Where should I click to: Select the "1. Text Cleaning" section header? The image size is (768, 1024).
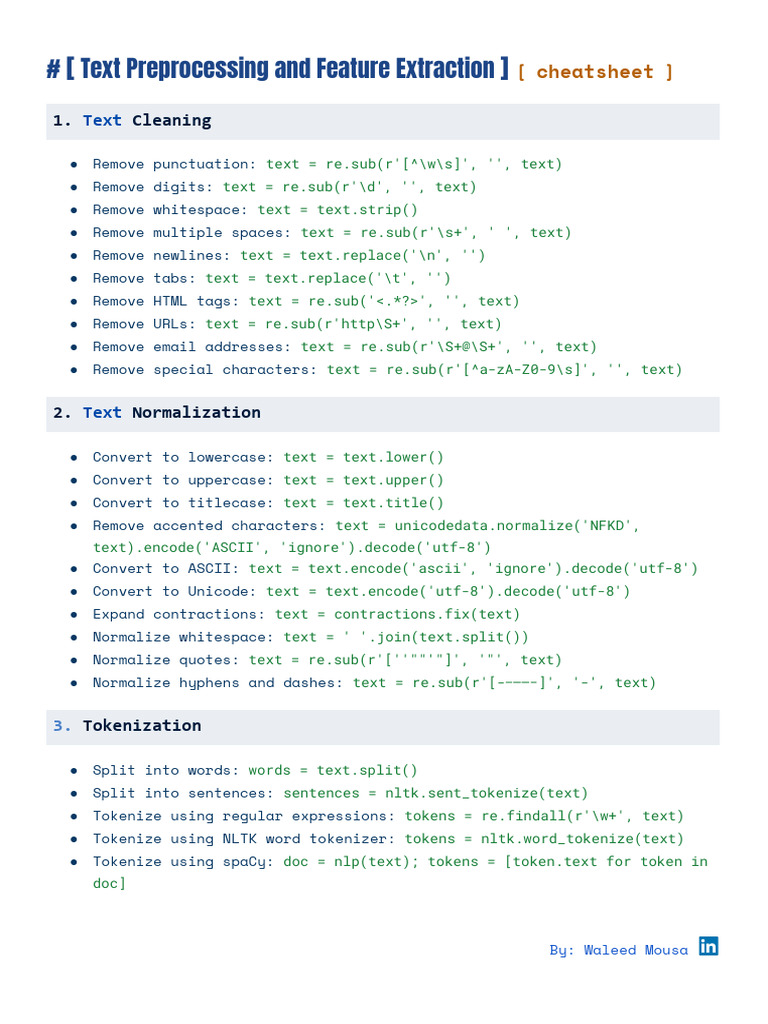132,121
